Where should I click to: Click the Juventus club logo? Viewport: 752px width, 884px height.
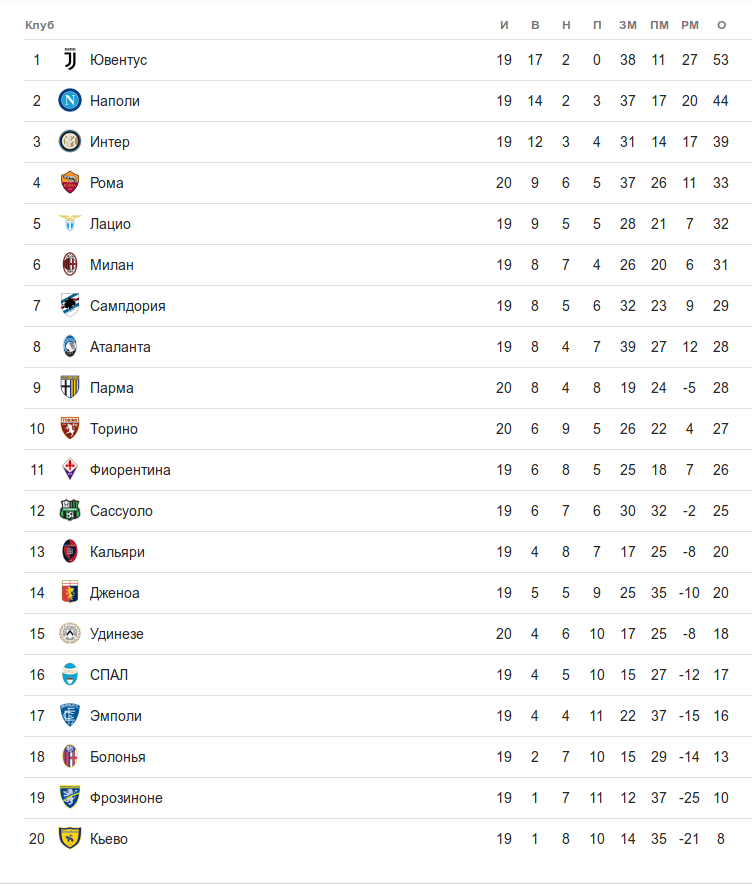[70, 60]
